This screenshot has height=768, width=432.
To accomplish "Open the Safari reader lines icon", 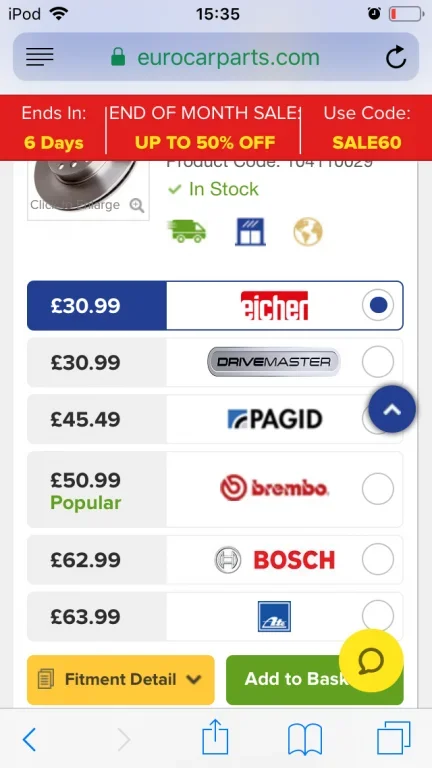I will [40, 57].
